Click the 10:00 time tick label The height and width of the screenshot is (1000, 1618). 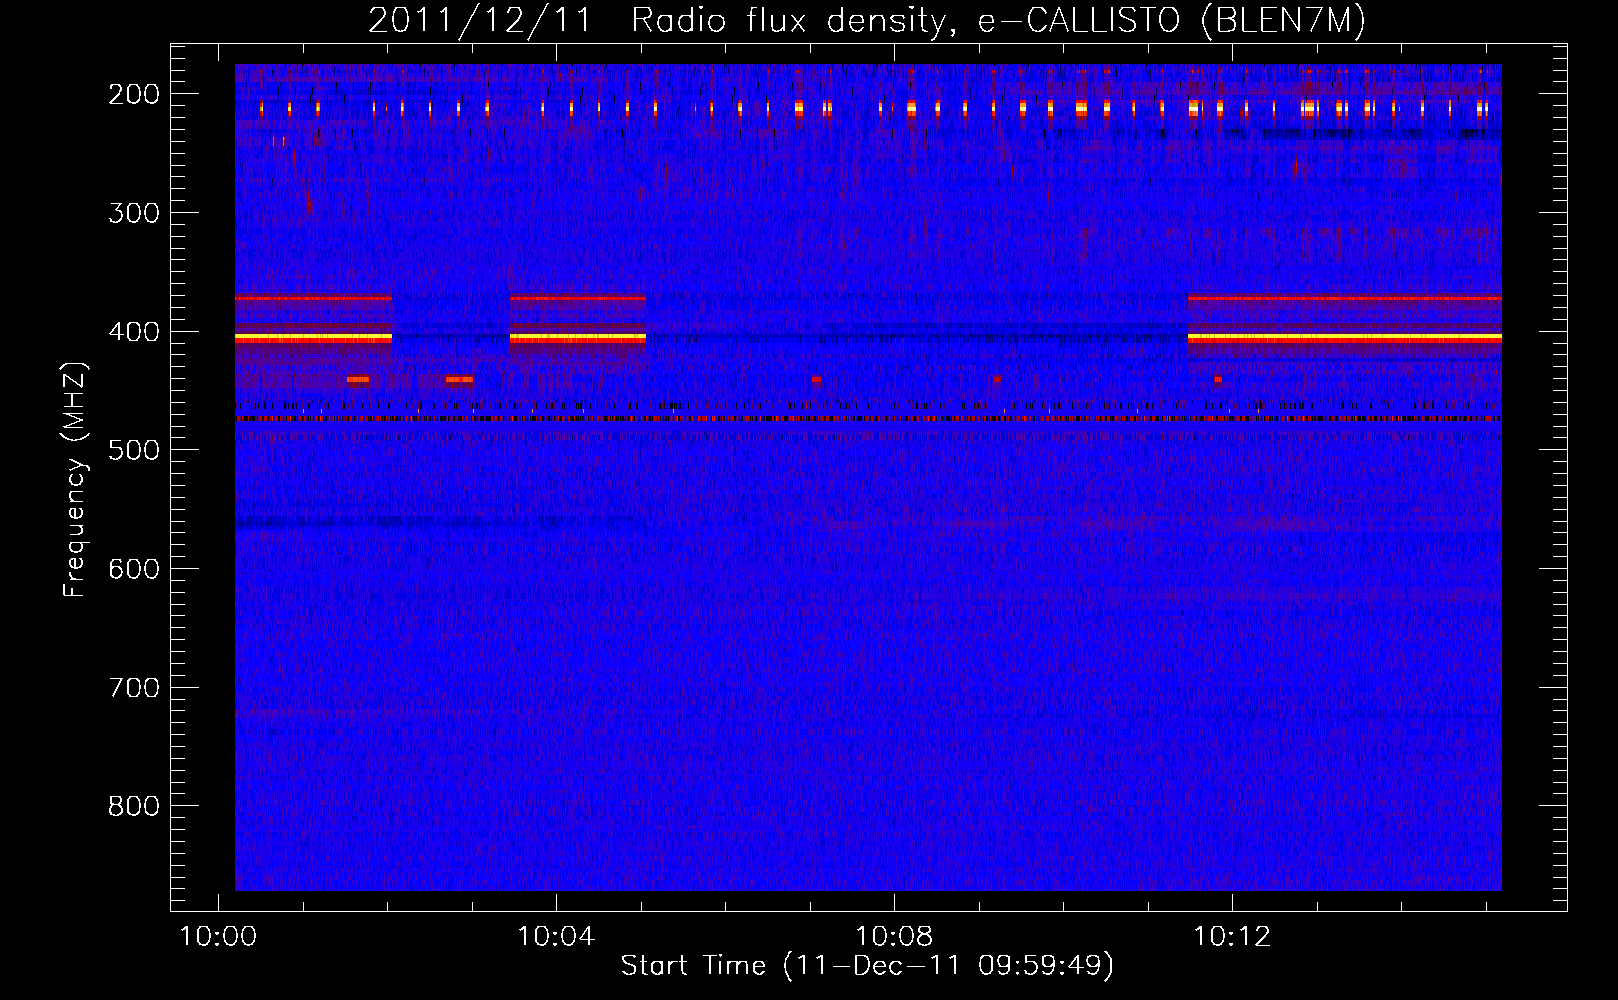click(218, 937)
